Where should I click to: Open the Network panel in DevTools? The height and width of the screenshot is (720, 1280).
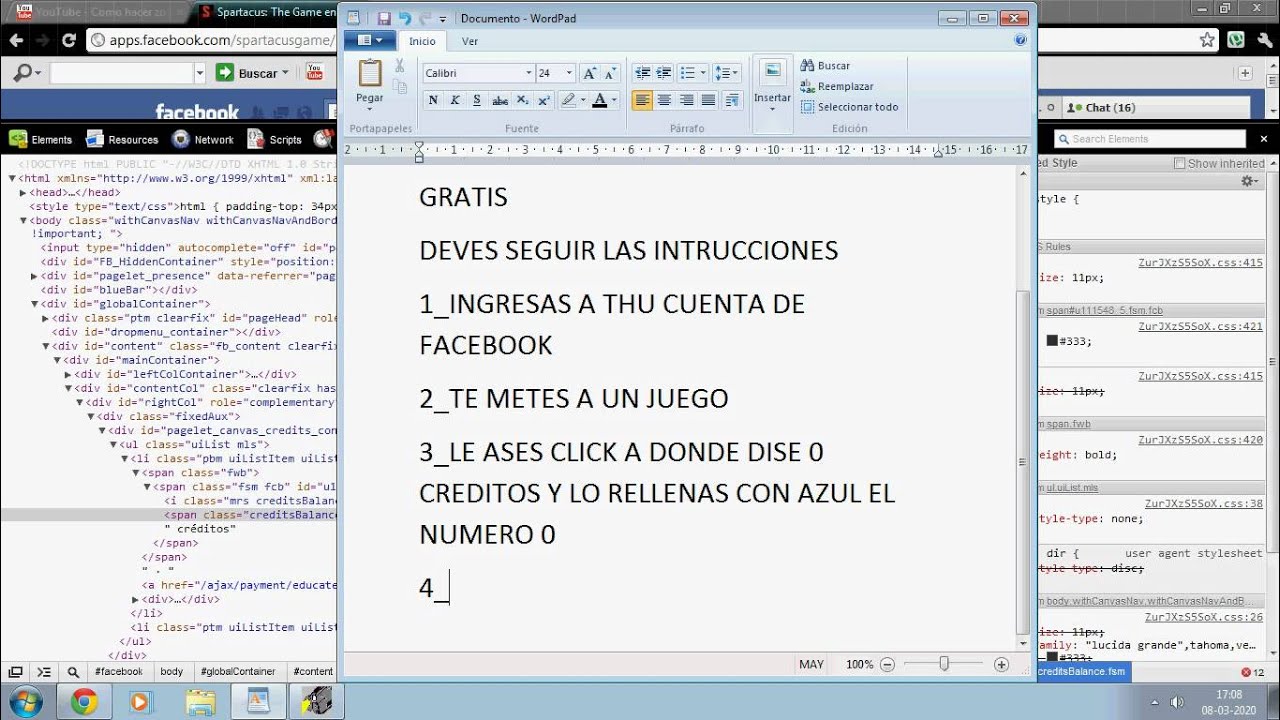(x=203, y=139)
